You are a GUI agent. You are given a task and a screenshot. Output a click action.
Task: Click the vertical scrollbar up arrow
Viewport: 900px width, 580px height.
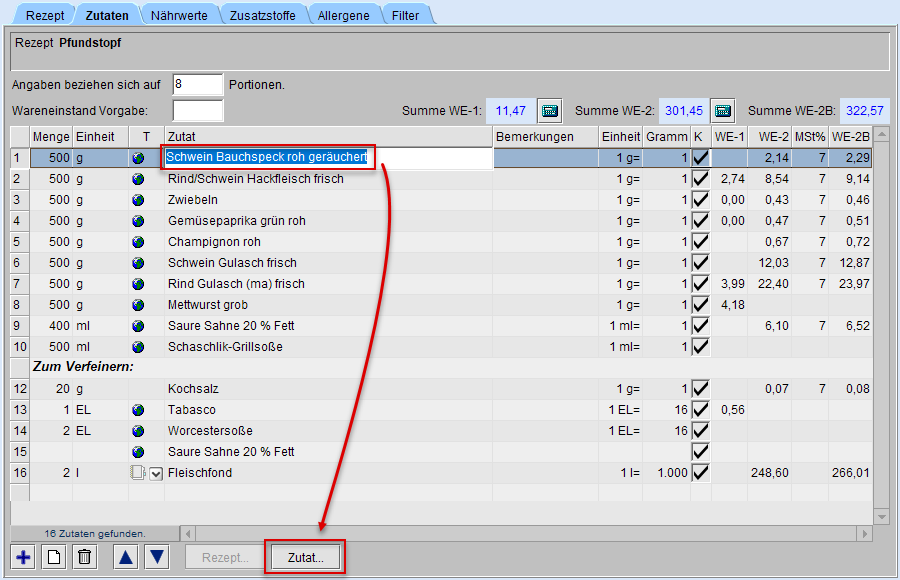(x=882, y=134)
